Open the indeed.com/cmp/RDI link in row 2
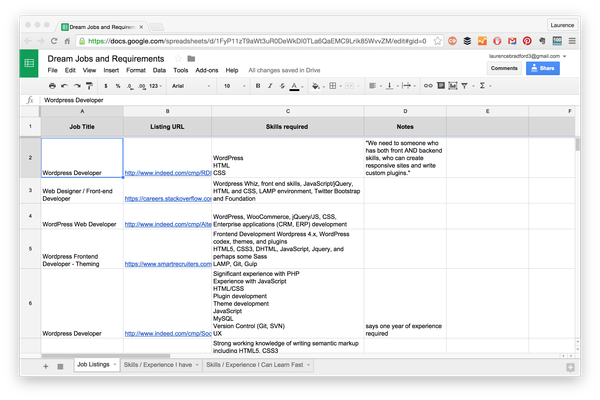Image resolution: width=600 pixels, height=400 pixels. [x=168, y=173]
